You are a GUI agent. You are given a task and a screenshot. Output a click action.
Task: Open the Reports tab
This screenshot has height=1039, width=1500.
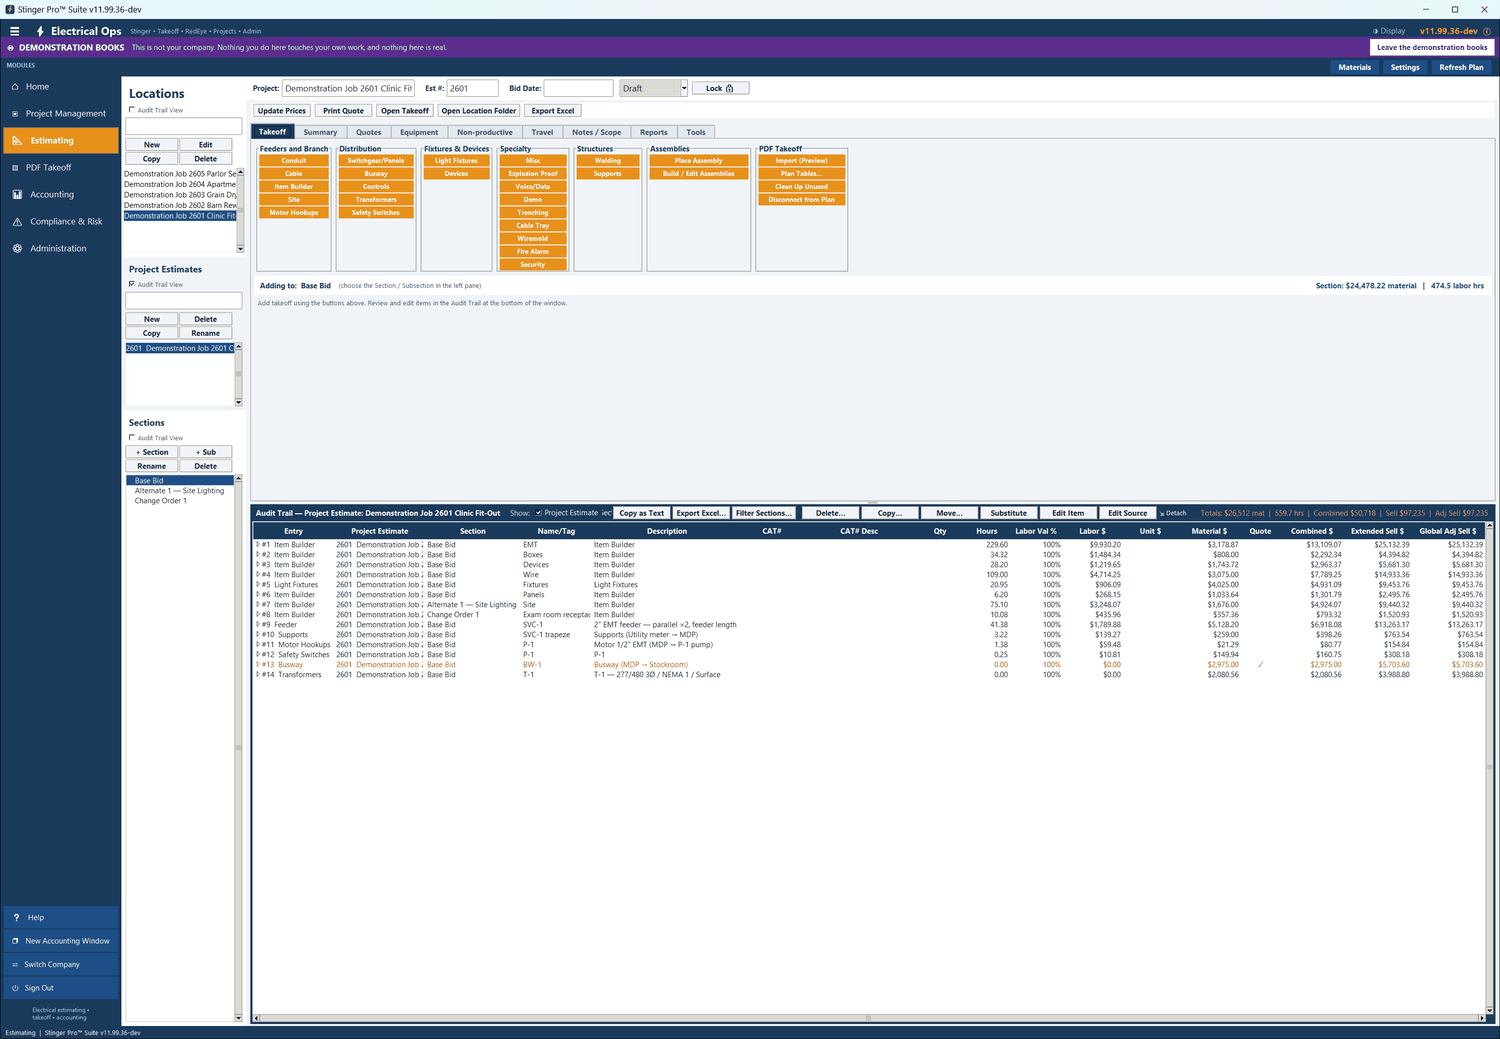(x=654, y=132)
